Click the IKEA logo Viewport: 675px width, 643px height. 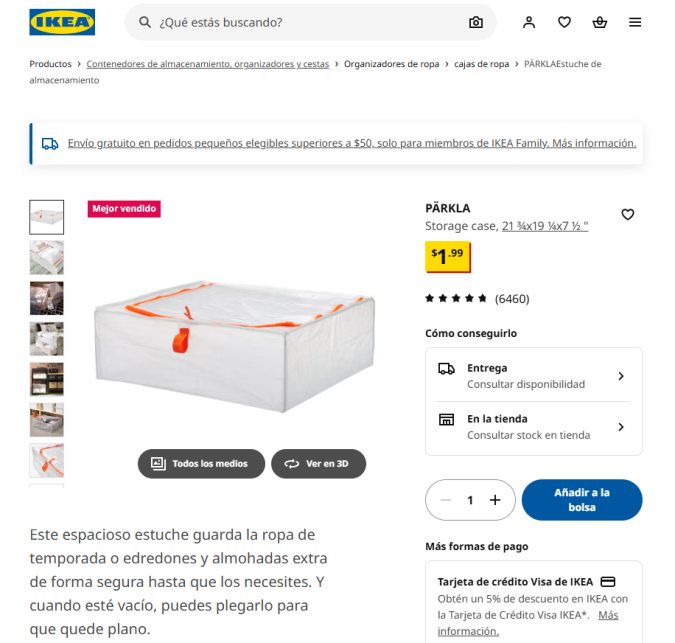(62, 22)
